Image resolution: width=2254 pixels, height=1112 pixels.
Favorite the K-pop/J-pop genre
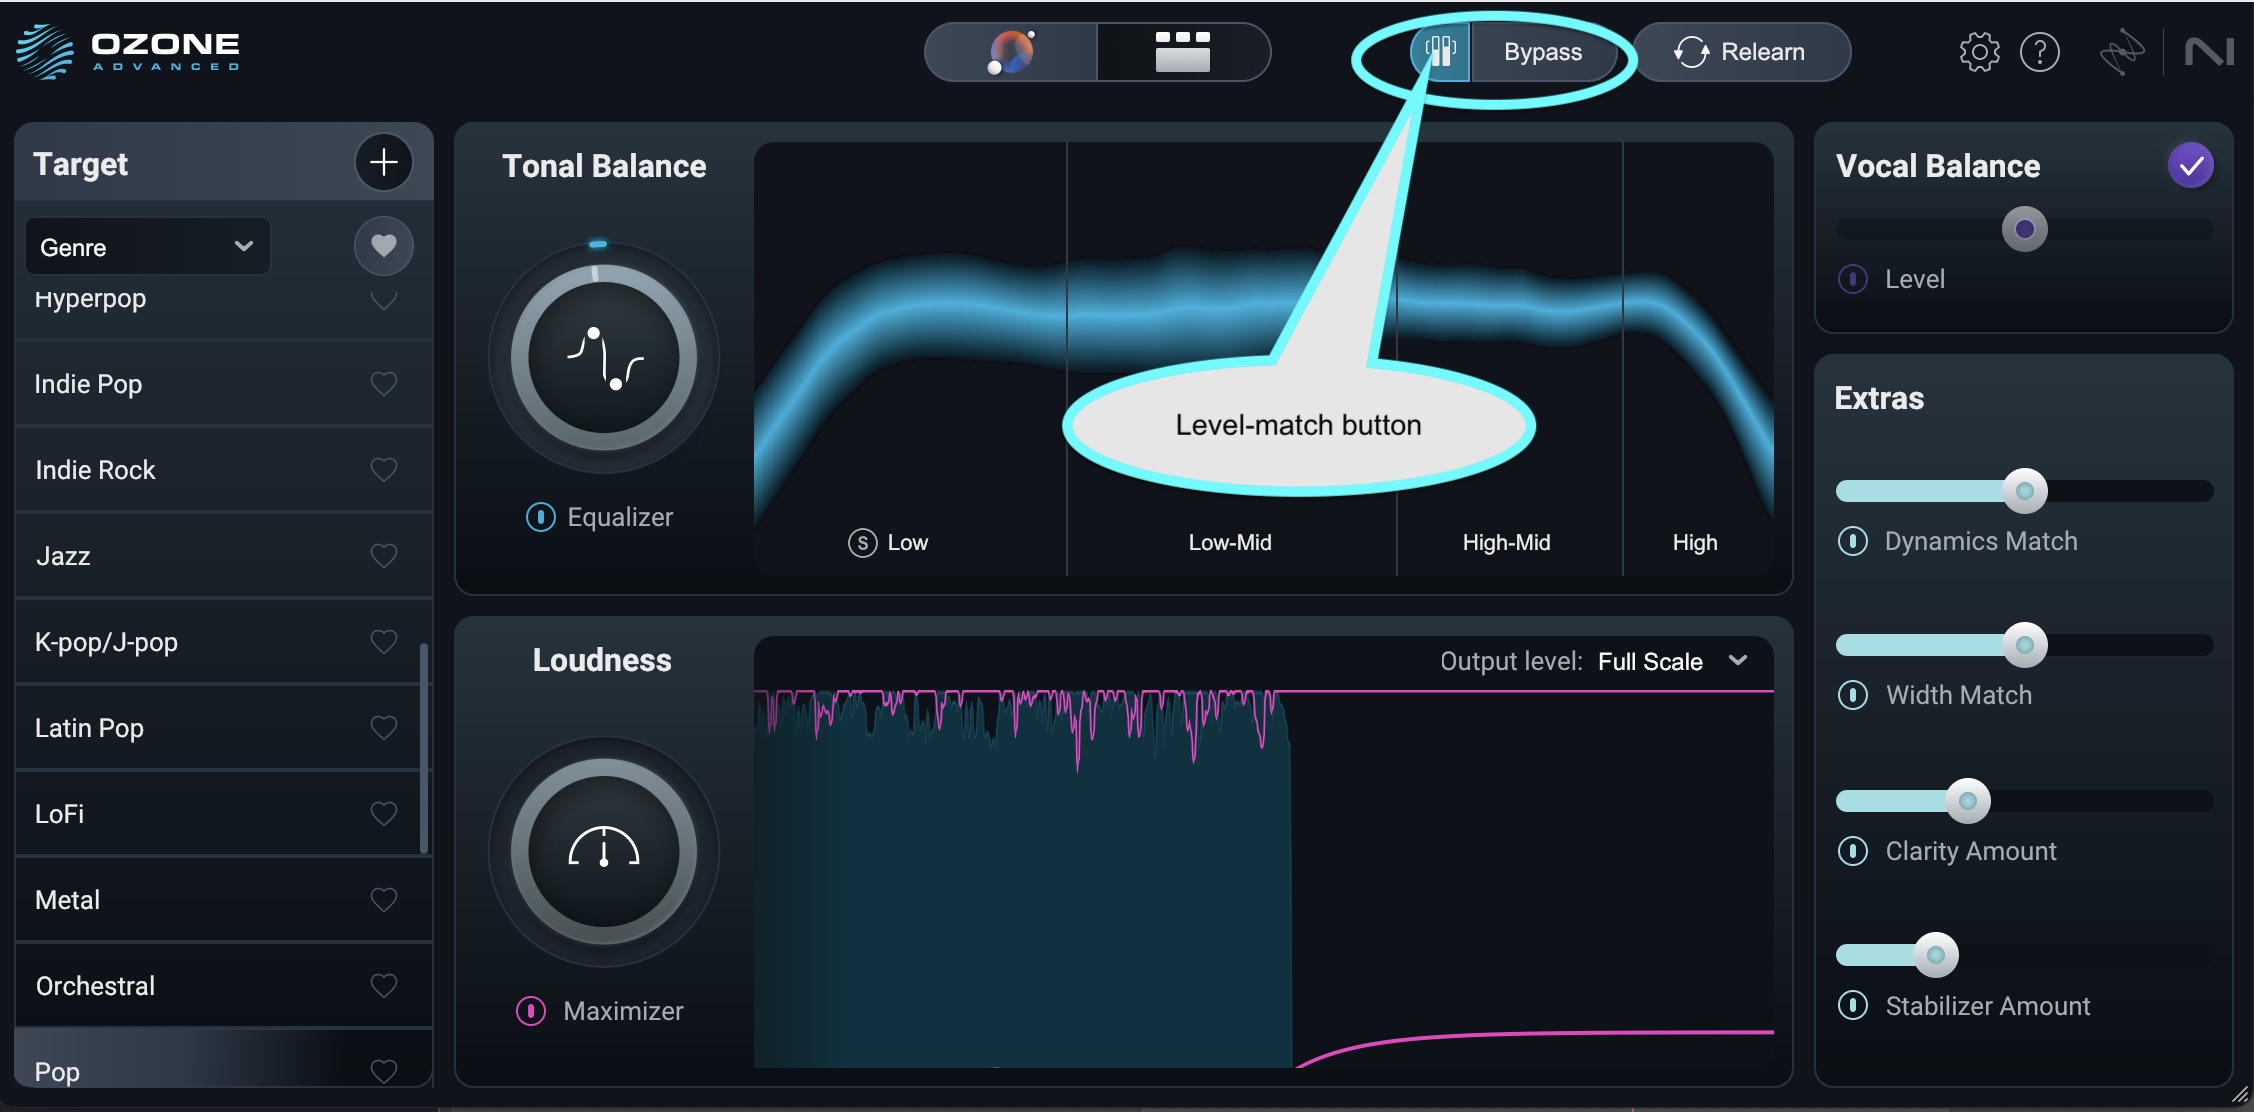click(384, 641)
